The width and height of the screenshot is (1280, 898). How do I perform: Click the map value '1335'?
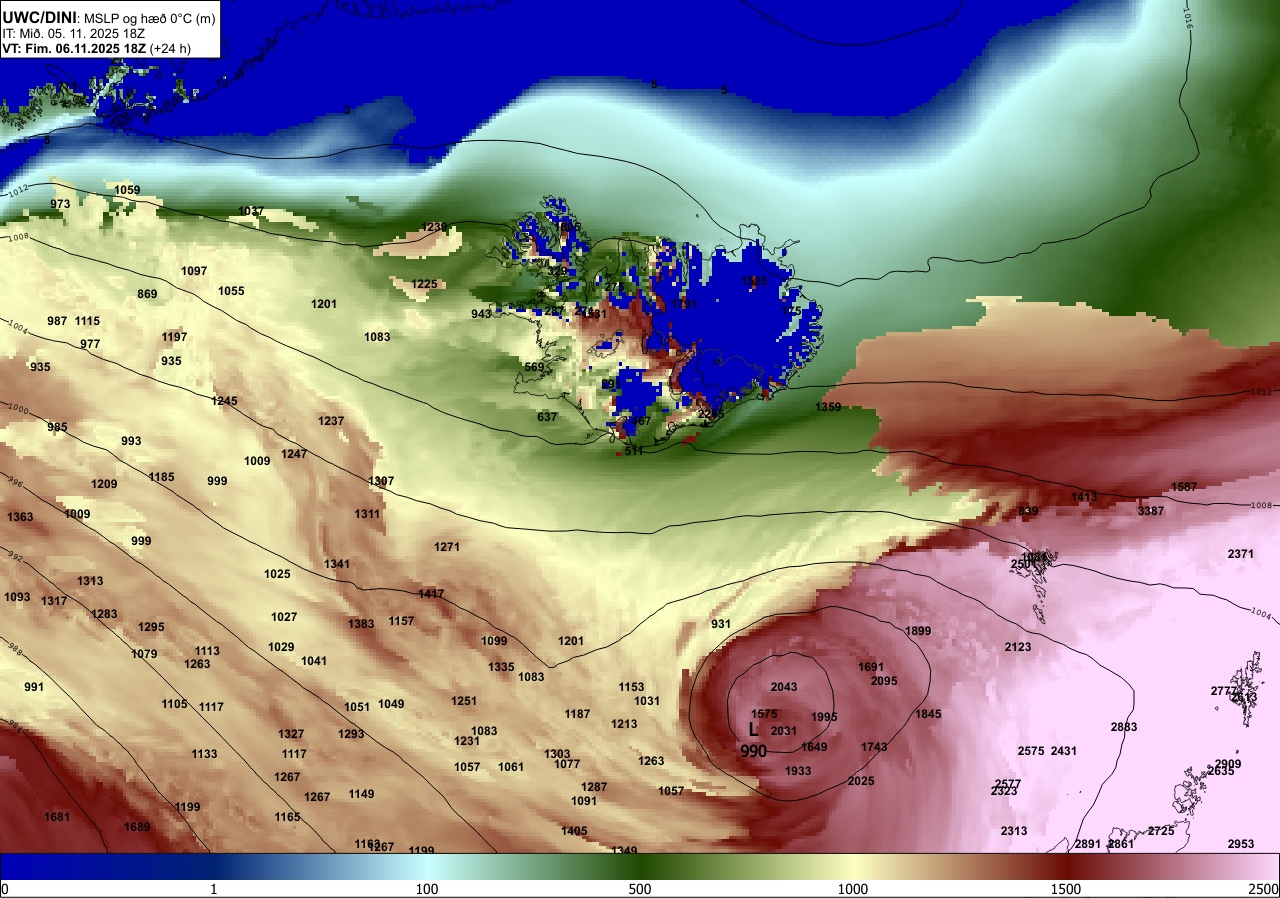501,667
